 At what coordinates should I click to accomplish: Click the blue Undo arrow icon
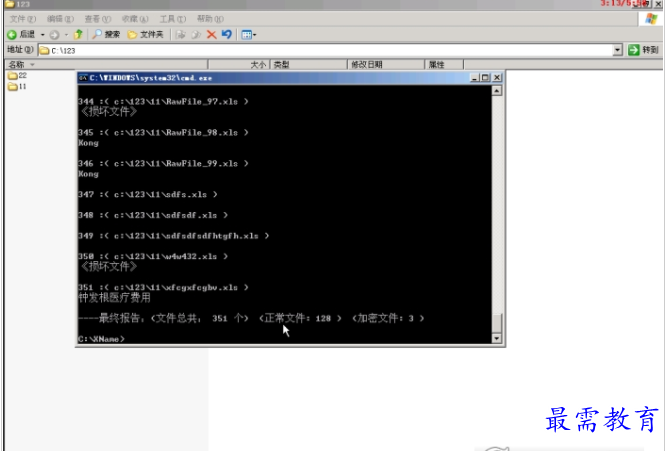[x=227, y=34]
